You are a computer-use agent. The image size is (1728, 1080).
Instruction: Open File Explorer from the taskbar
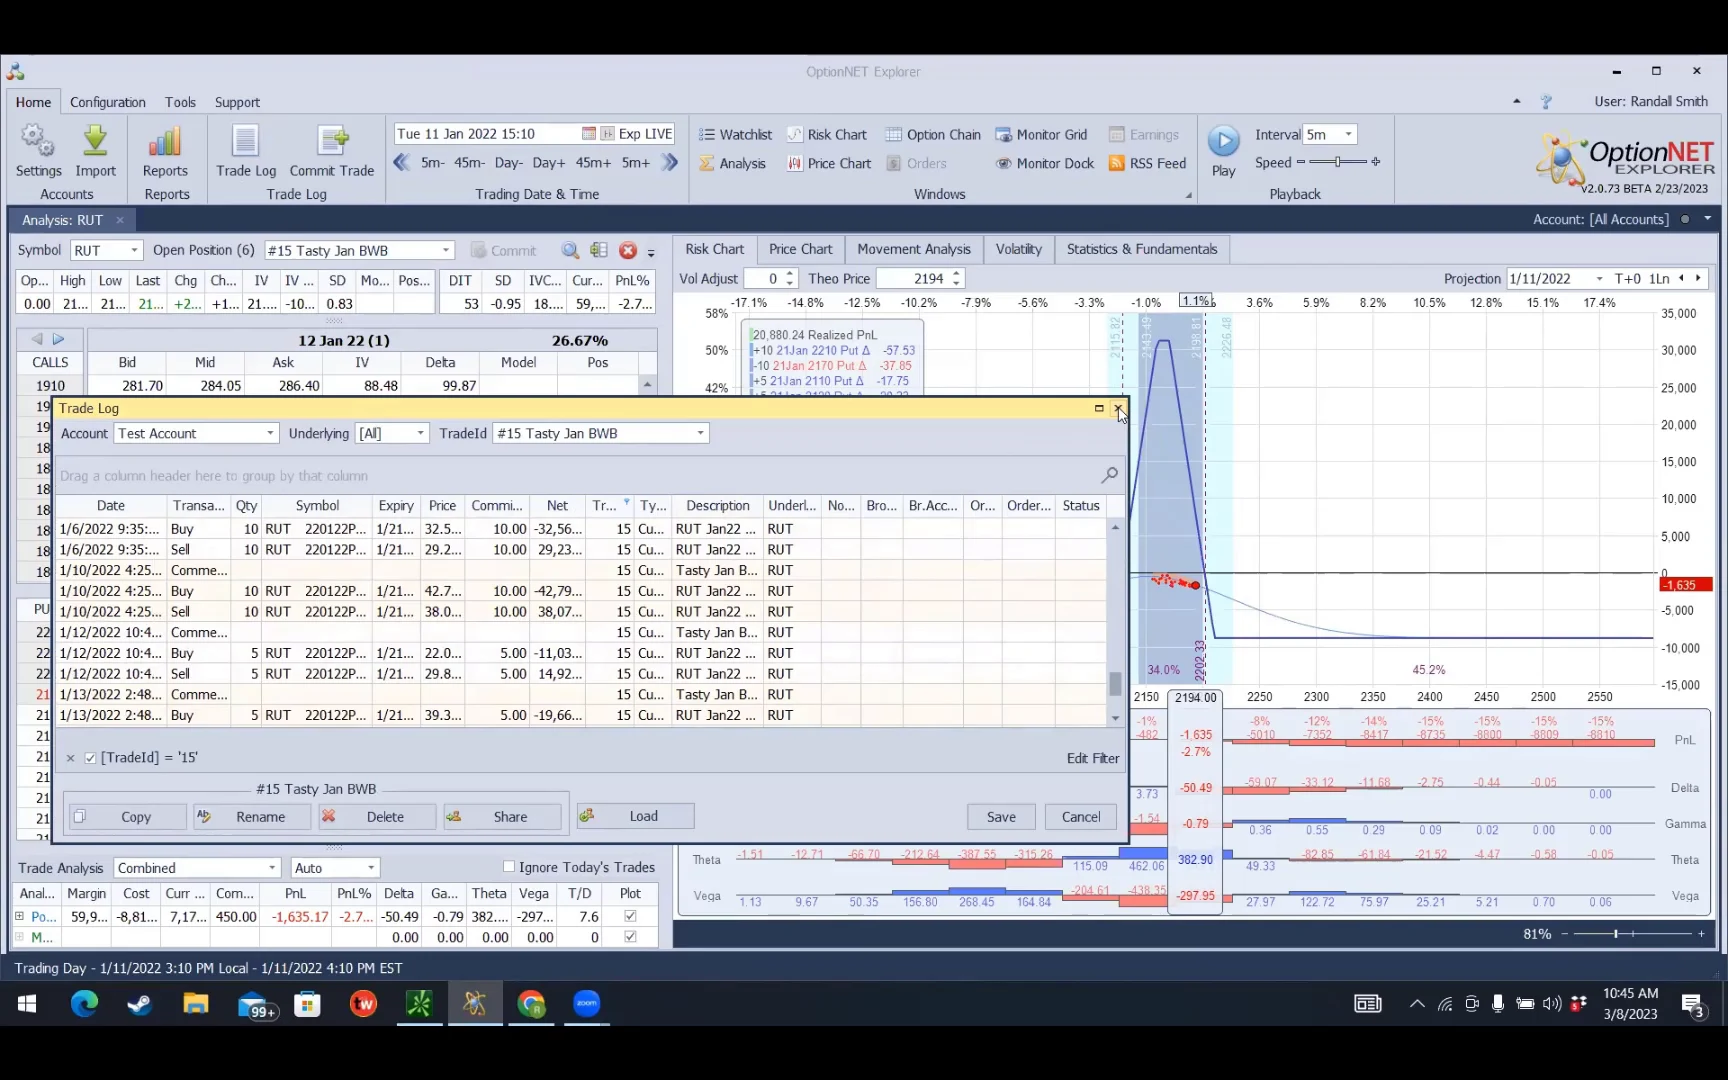[x=195, y=1003]
